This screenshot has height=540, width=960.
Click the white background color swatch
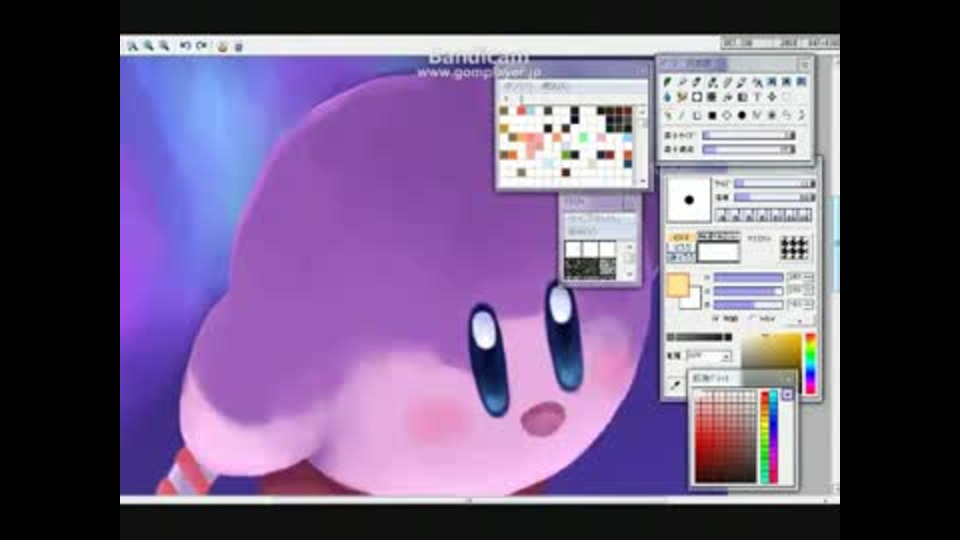tap(691, 298)
